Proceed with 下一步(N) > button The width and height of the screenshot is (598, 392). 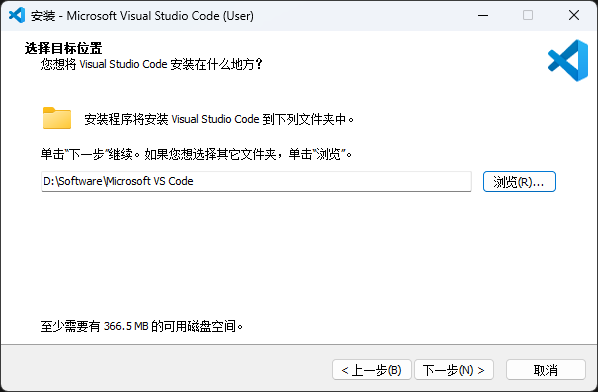(454, 370)
